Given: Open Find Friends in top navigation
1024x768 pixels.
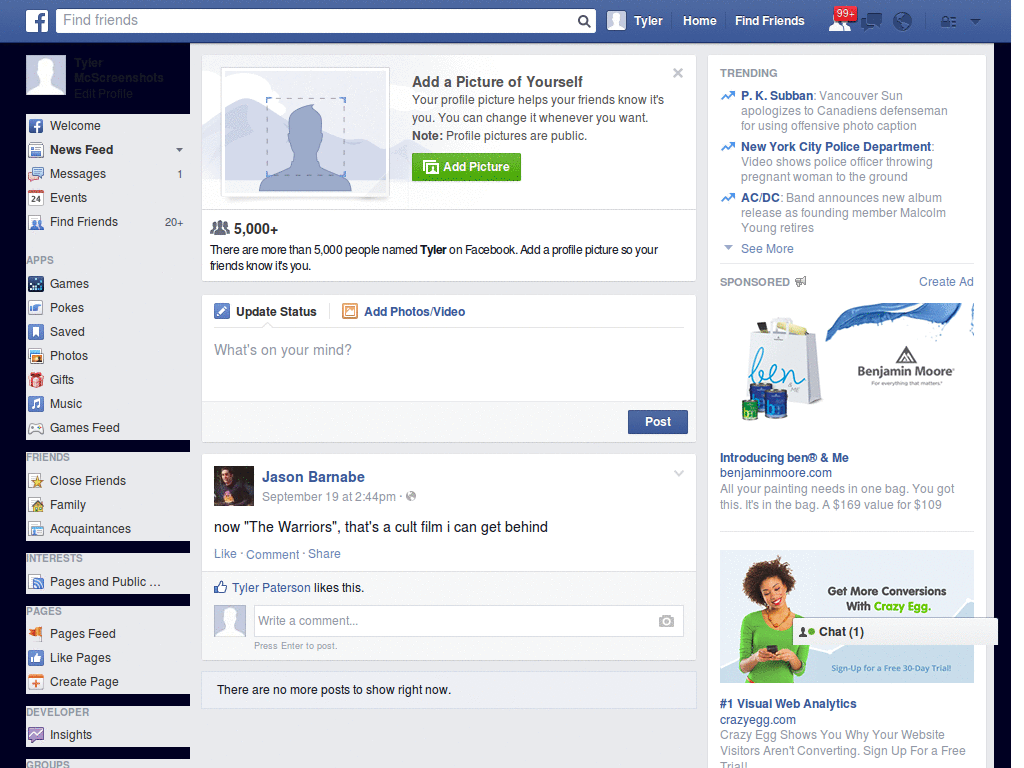Looking at the screenshot, I should click(769, 21).
